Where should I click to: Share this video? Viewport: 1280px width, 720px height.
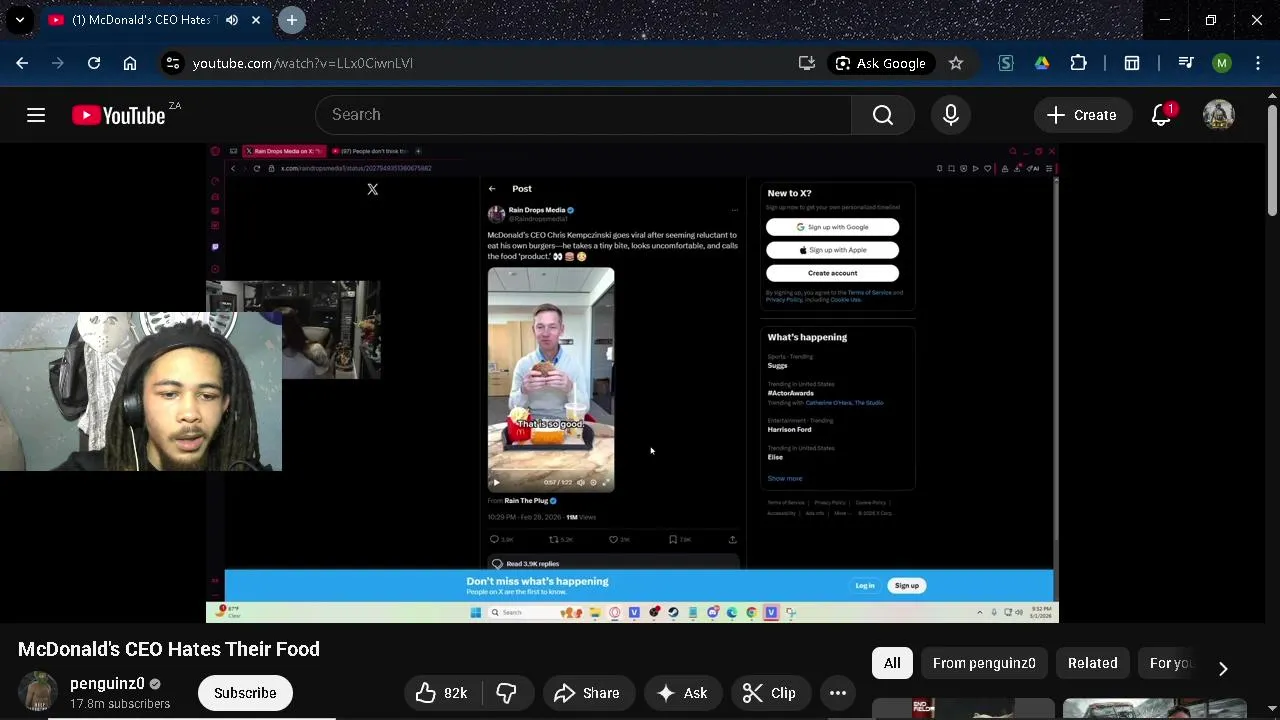click(587, 693)
